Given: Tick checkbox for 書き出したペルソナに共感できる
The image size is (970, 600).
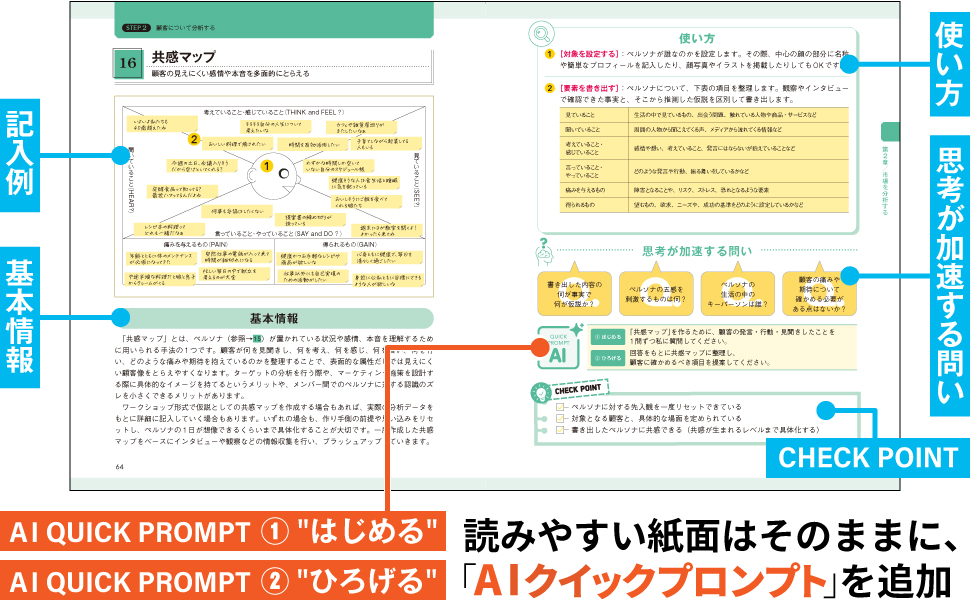Looking at the screenshot, I should [x=560, y=429].
